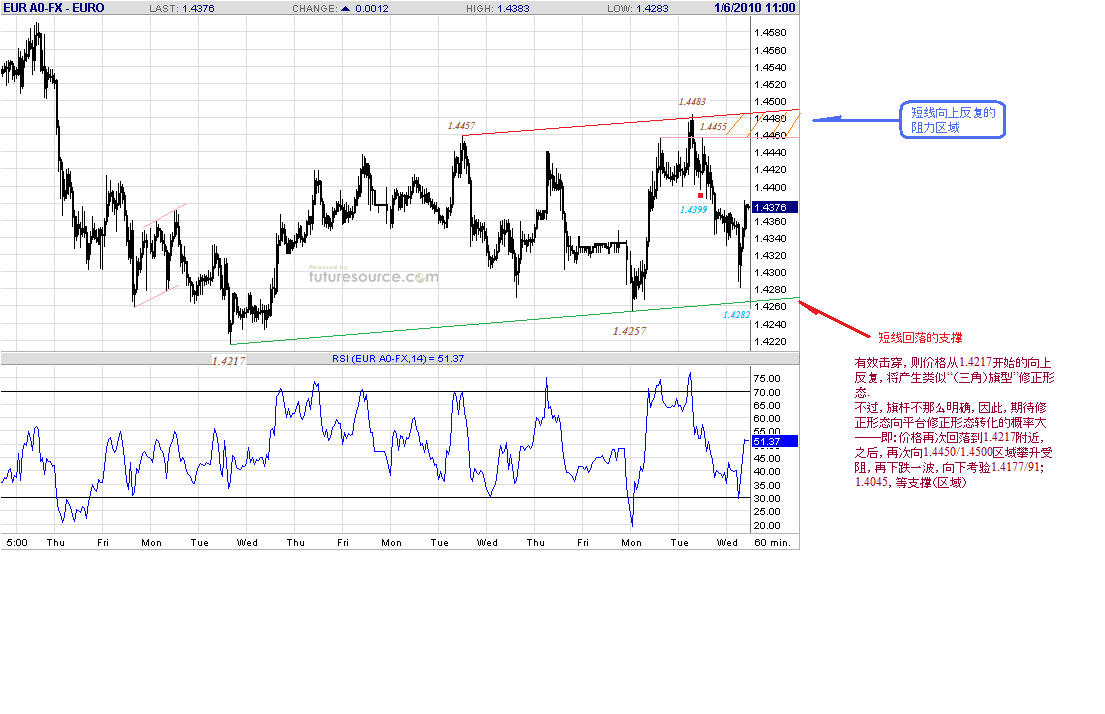Select the CHANGE 0.0012 value

coord(371,8)
